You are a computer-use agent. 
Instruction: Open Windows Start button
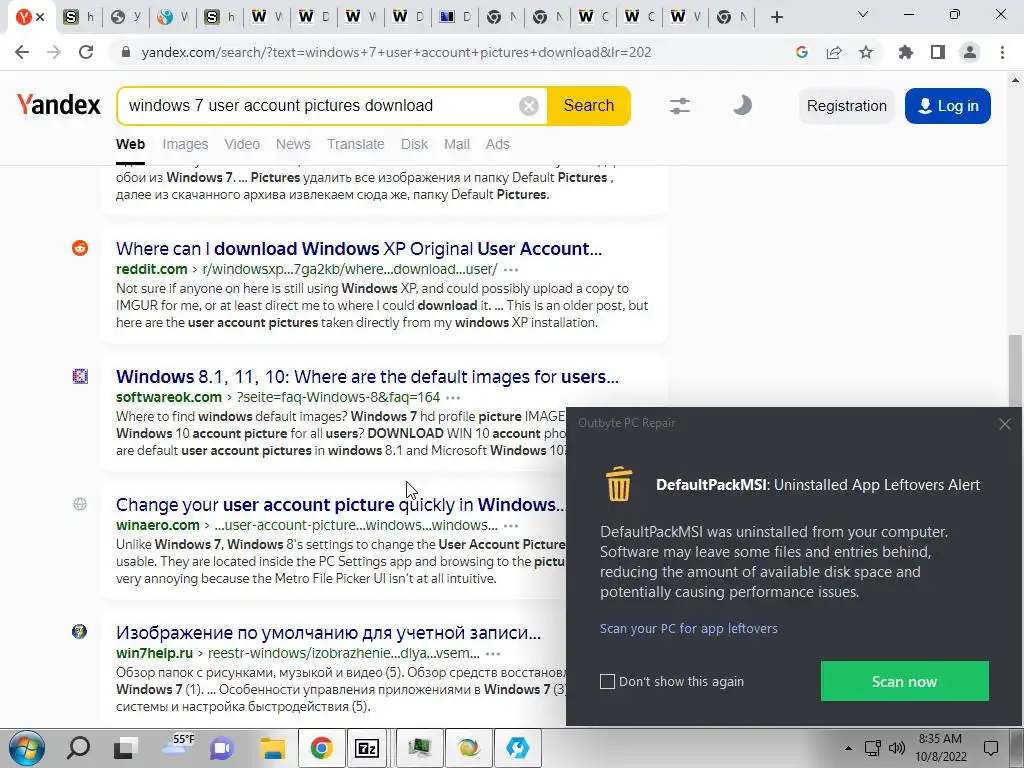point(27,748)
